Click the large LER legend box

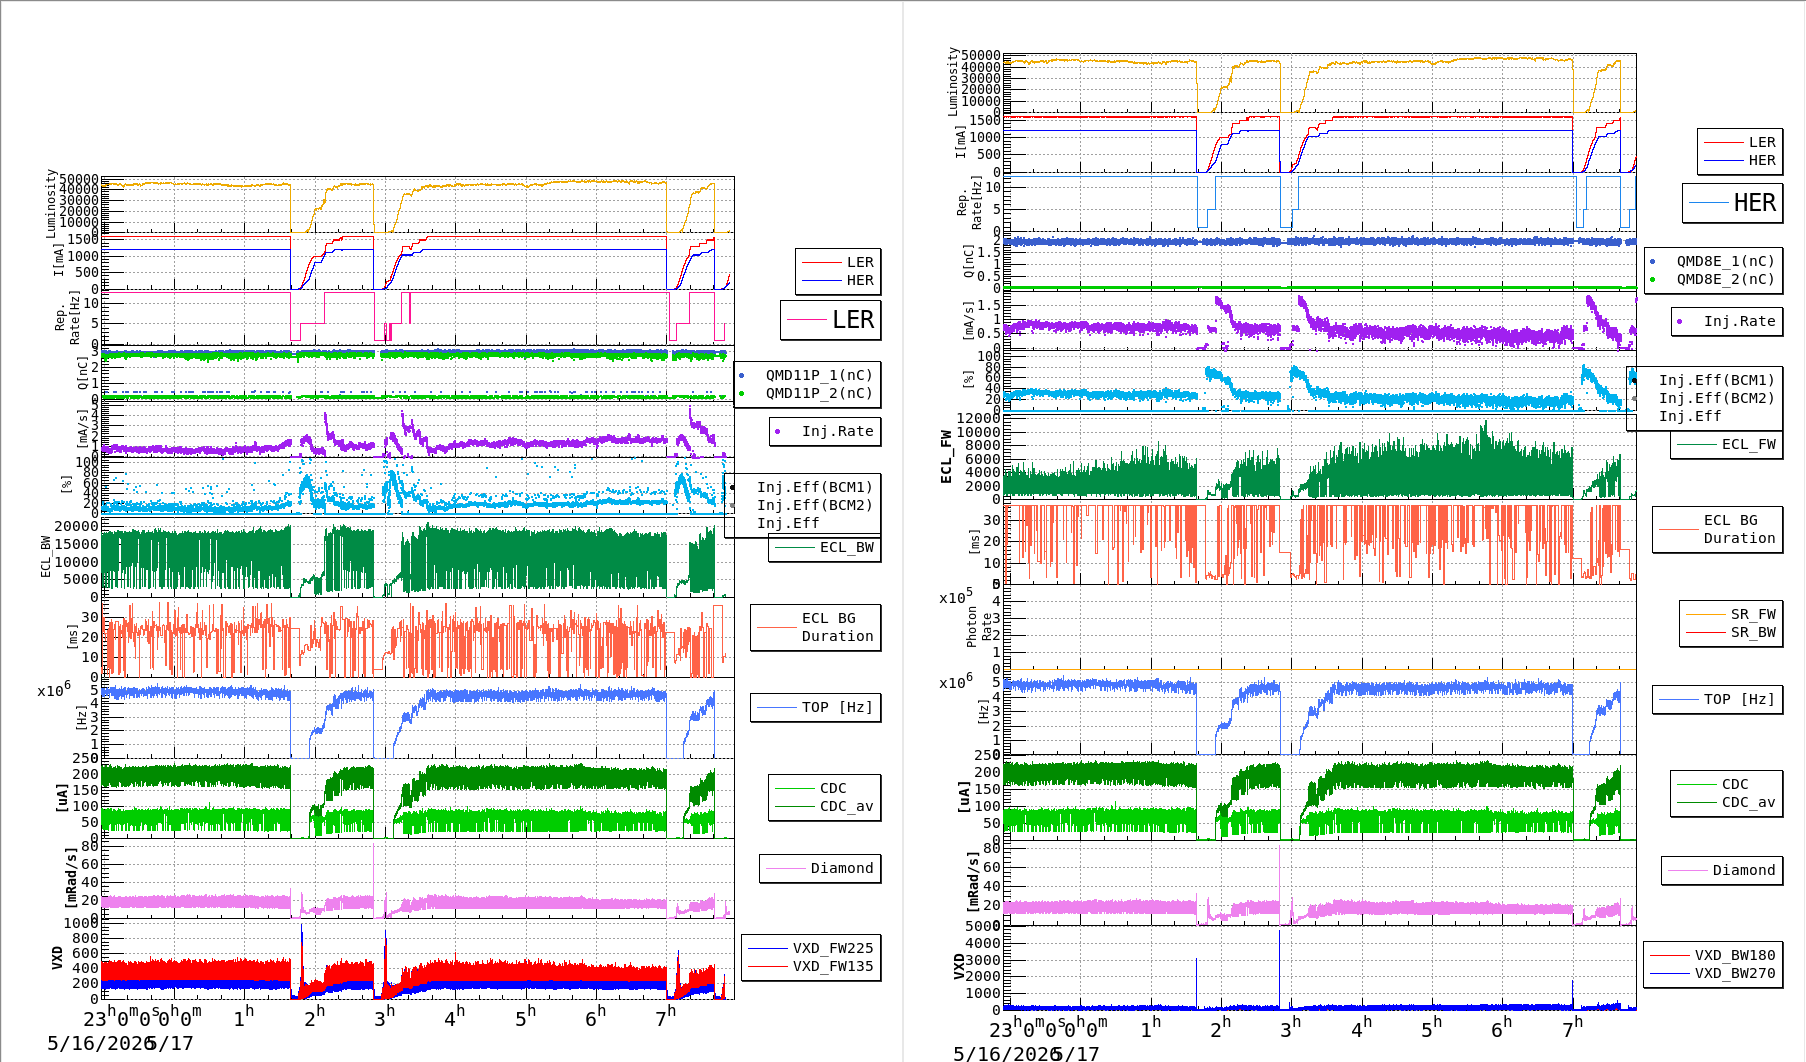[831, 320]
